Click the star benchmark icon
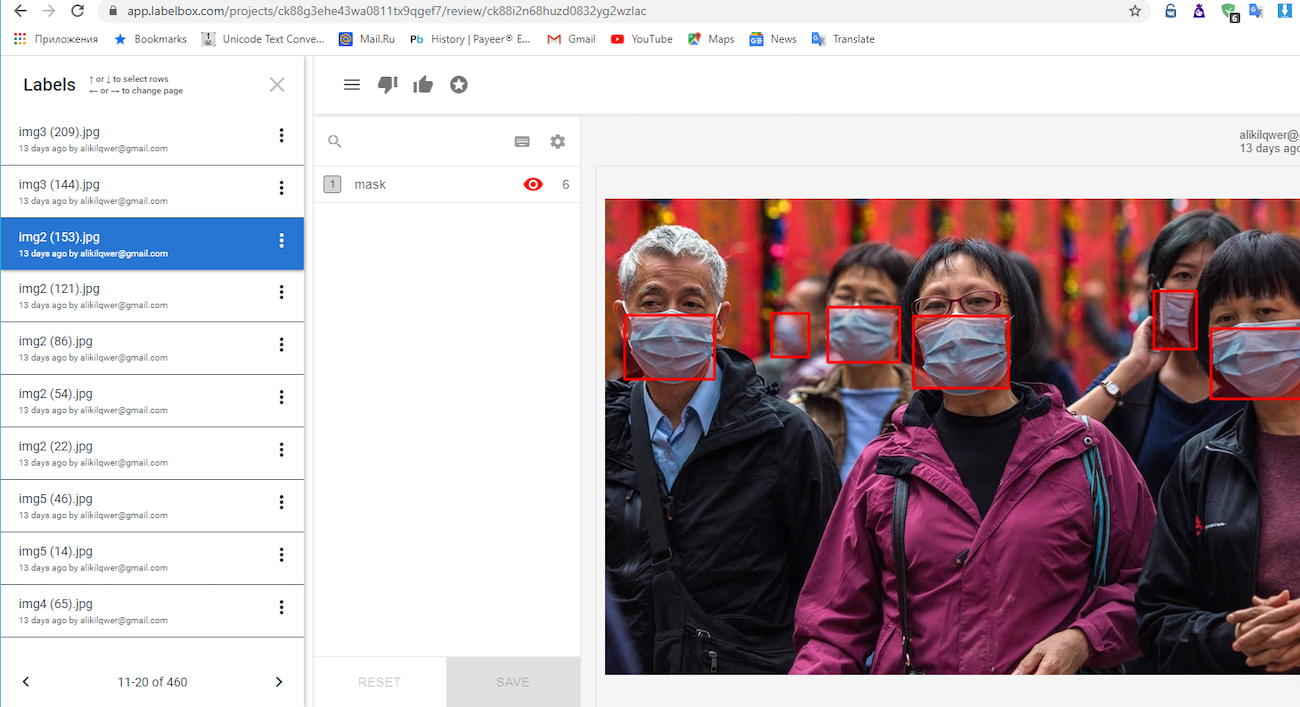 click(x=459, y=85)
